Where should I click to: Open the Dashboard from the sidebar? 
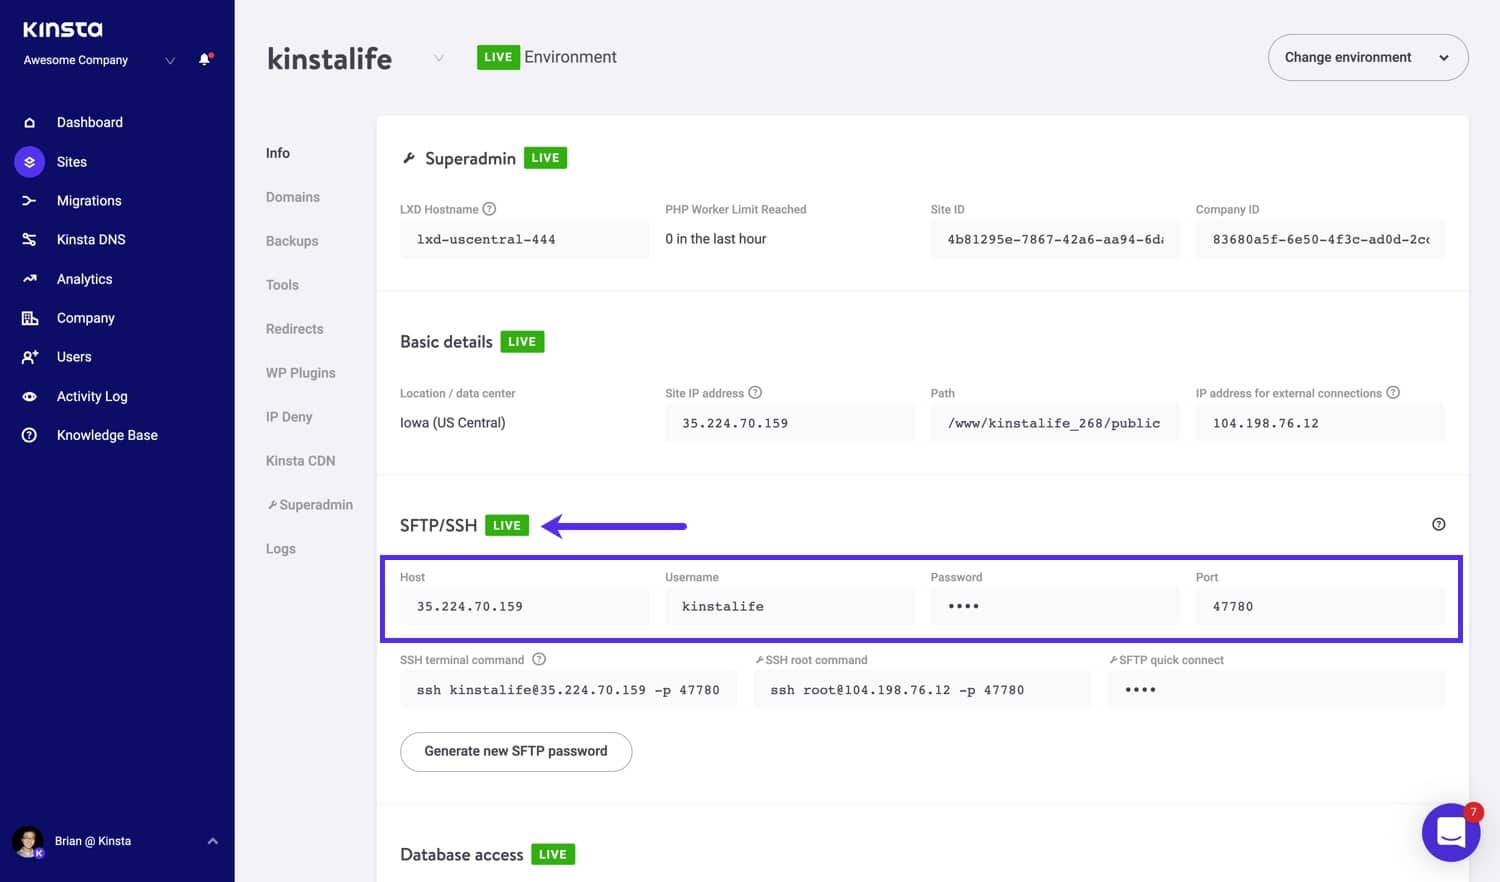tap(89, 121)
